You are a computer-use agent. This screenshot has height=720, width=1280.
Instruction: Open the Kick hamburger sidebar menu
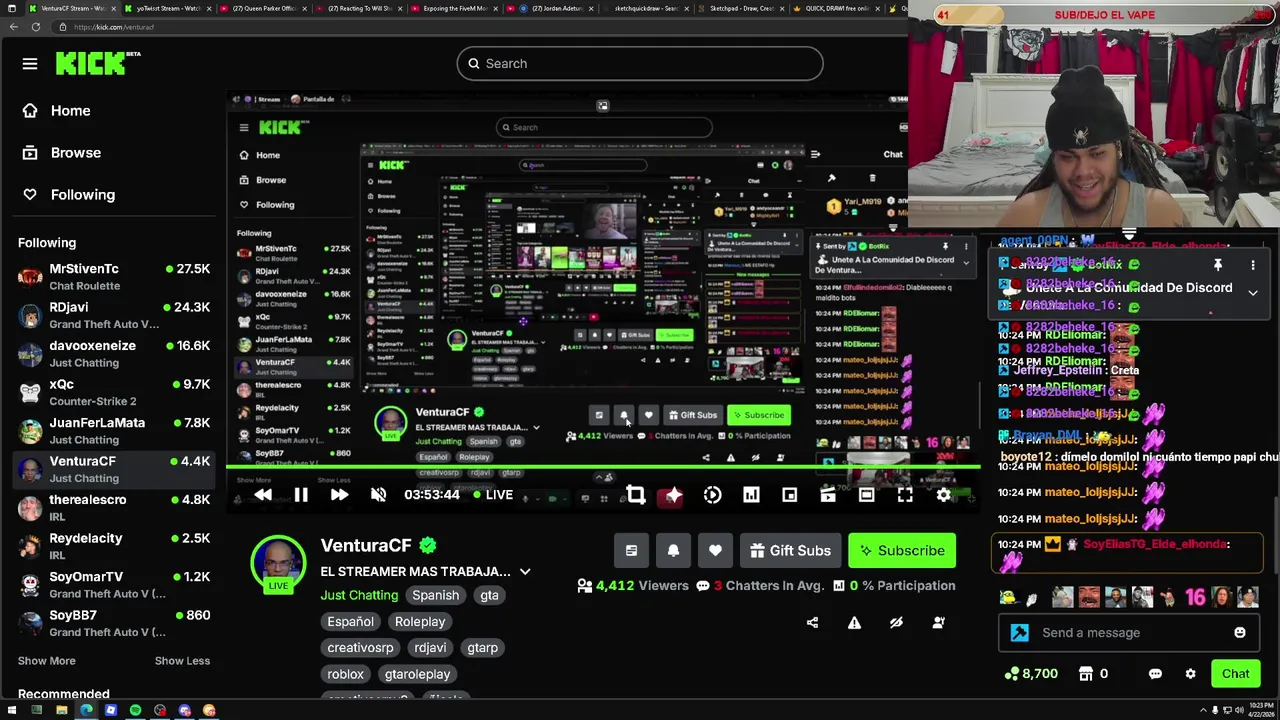pos(30,64)
